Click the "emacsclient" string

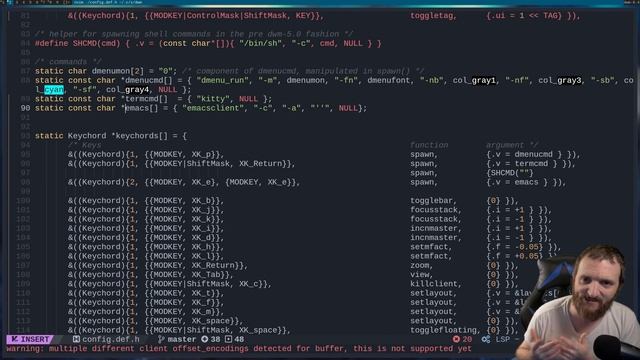[x=213, y=108]
